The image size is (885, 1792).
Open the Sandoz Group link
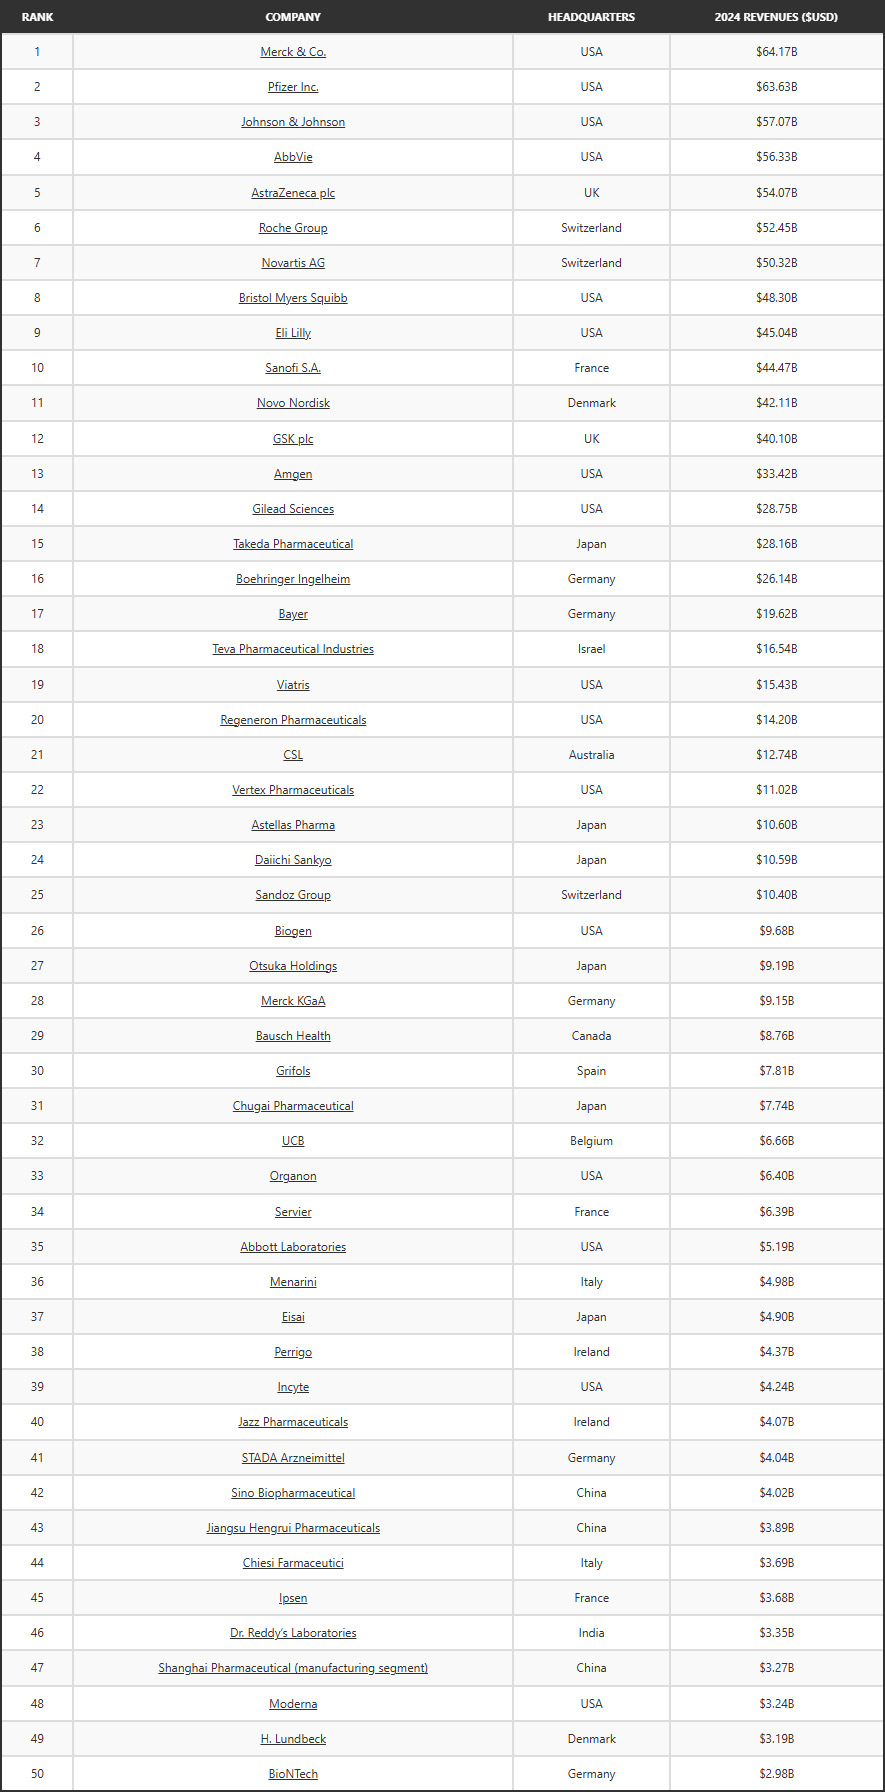coord(293,895)
